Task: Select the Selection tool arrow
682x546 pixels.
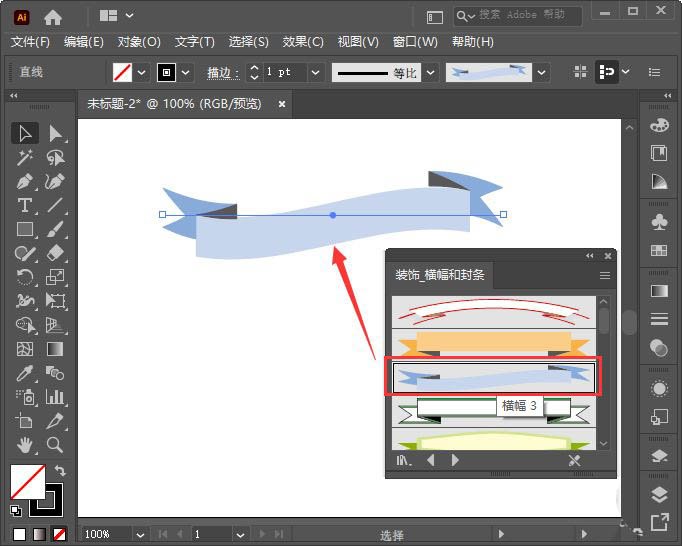Action: pos(25,134)
